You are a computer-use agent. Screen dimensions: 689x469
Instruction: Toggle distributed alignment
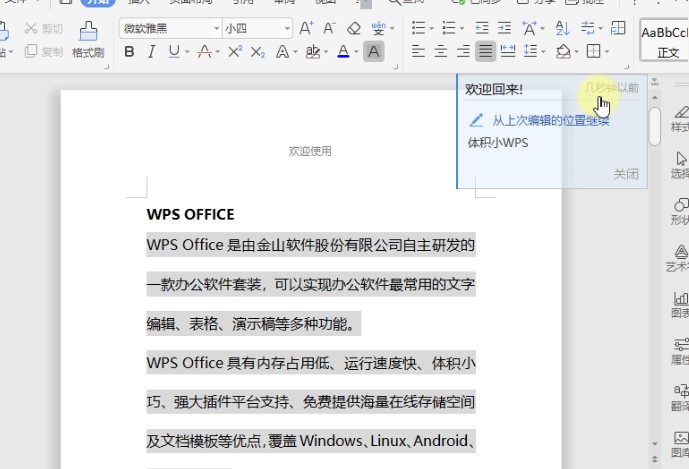508,51
